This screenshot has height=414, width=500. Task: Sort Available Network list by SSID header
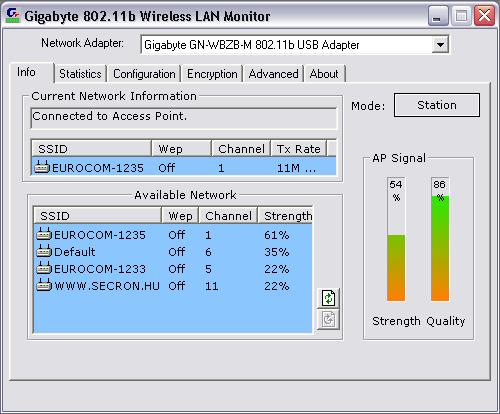(x=98, y=216)
